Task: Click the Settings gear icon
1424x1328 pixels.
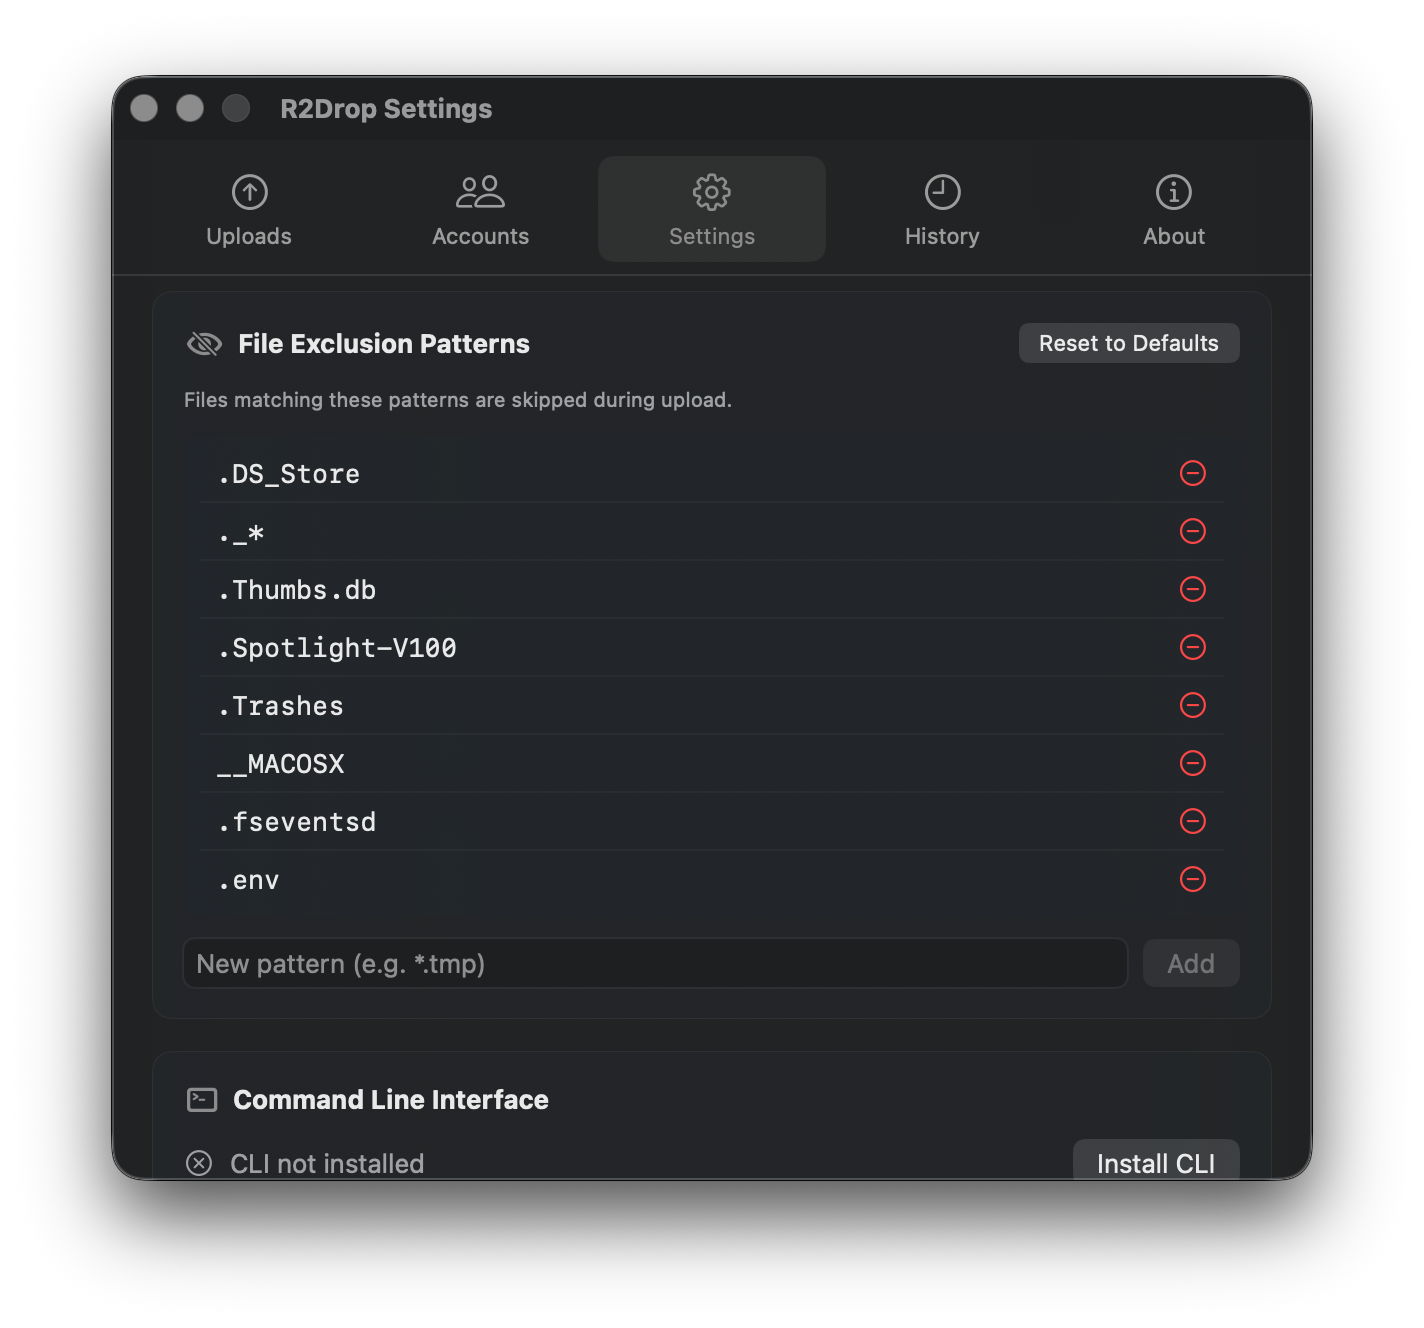Action: click(x=711, y=192)
